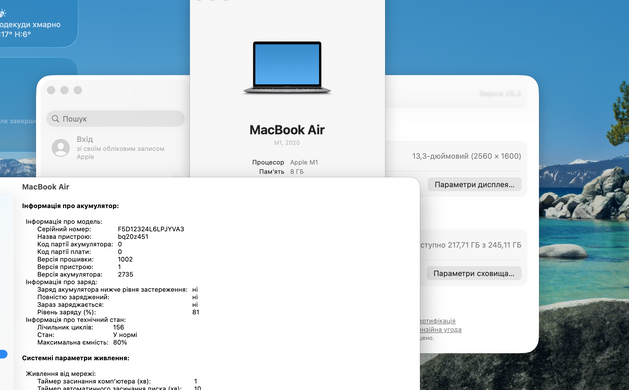Select the 'Живлення від мережі:' row
Screen dimensions: 629x390
(x=61, y=374)
